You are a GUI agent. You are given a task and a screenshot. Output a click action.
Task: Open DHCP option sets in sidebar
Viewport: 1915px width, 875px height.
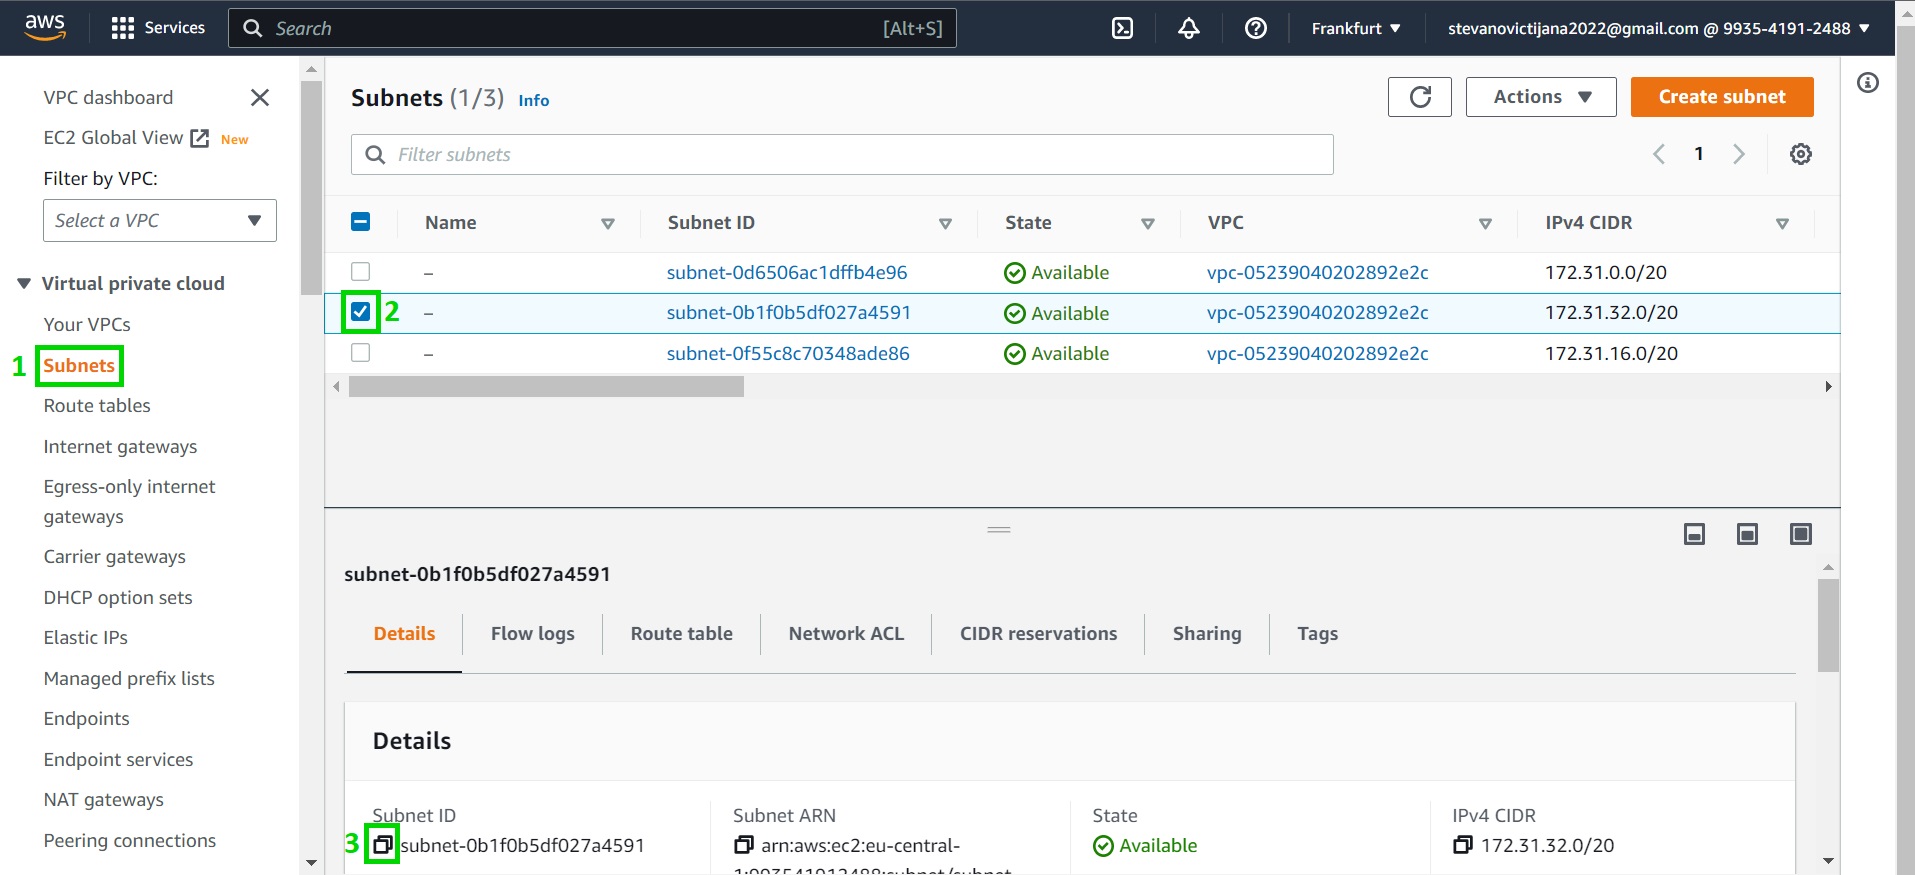pyautogui.click(x=118, y=598)
